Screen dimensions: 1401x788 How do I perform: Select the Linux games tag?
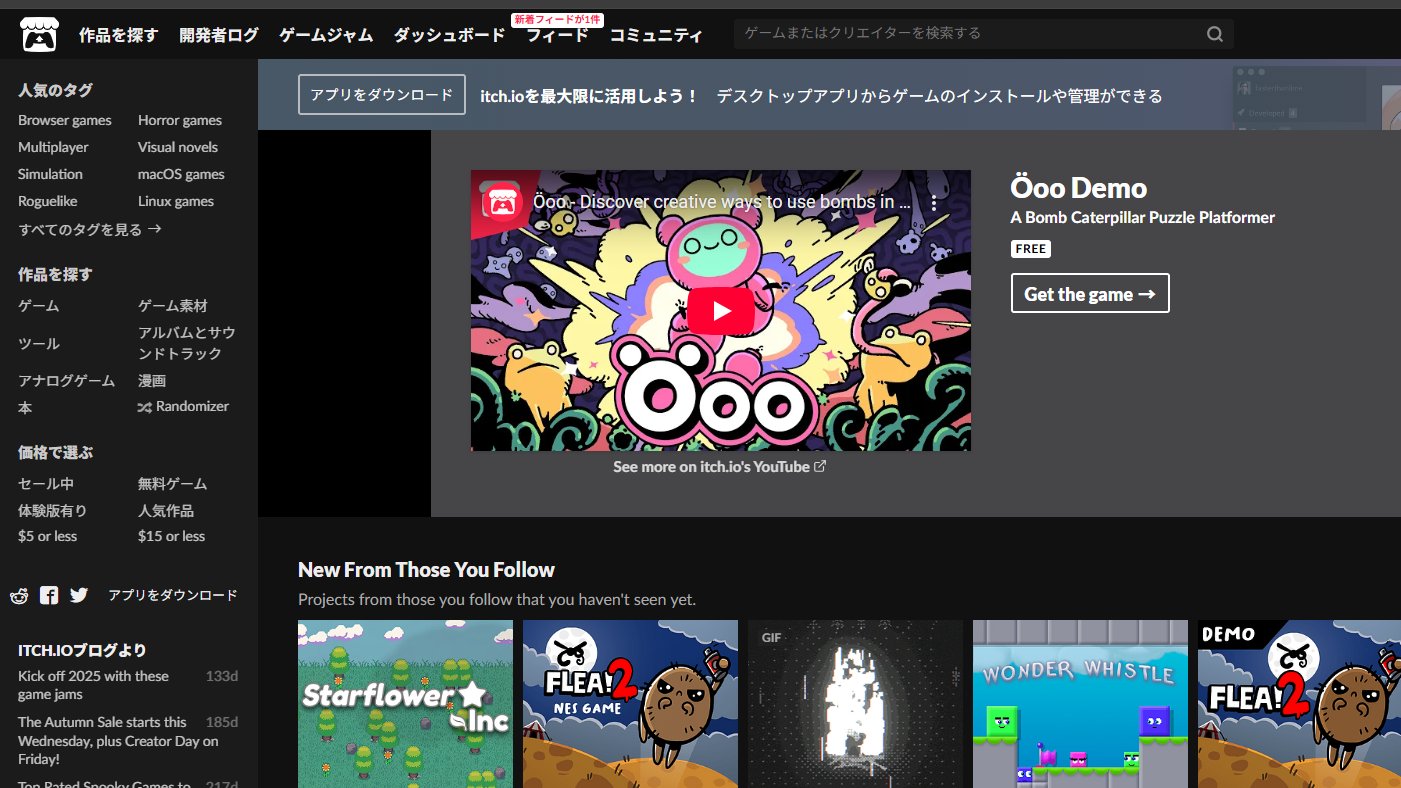pos(176,201)
